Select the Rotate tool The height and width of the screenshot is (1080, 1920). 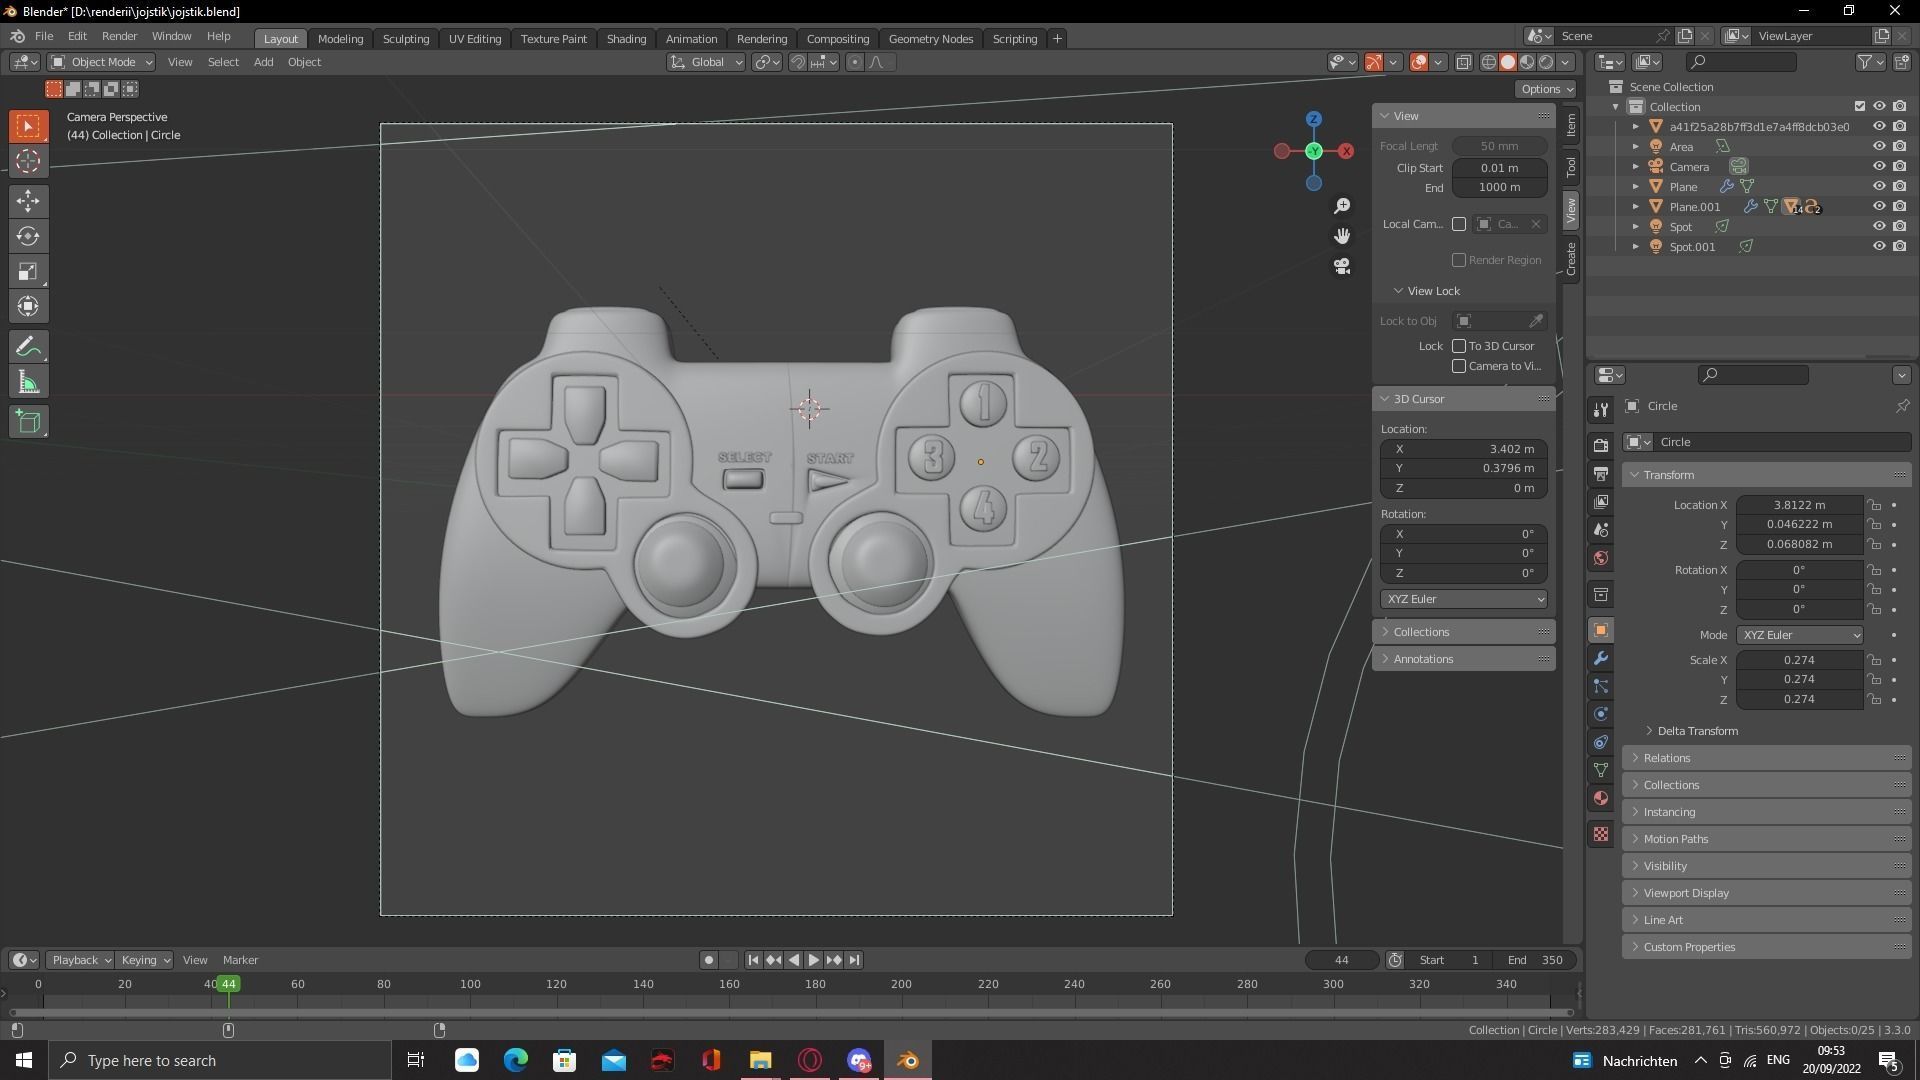(28, 236)
